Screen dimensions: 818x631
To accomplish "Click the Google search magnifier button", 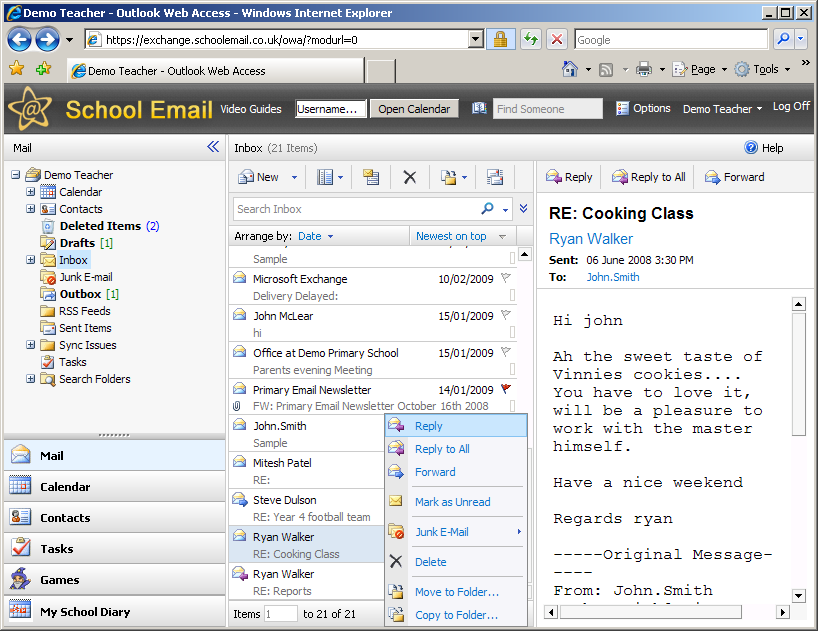I will (x=783, y=40).
